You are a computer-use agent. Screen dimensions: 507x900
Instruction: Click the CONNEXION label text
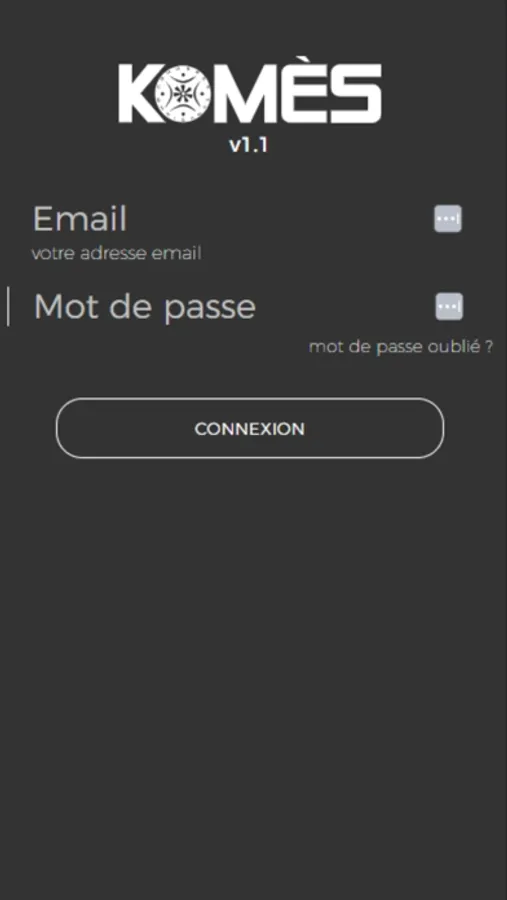(x=250, y=429)
